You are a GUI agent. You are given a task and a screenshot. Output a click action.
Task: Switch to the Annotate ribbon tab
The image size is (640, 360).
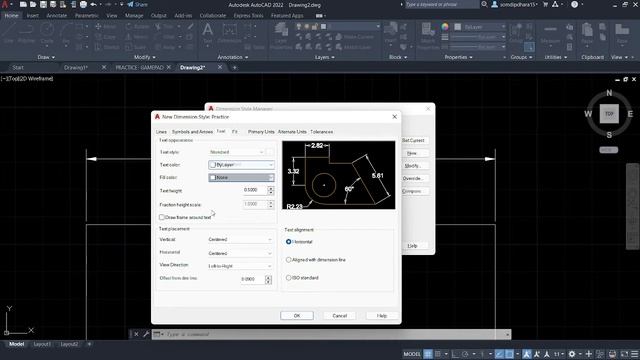coord(56,16)
